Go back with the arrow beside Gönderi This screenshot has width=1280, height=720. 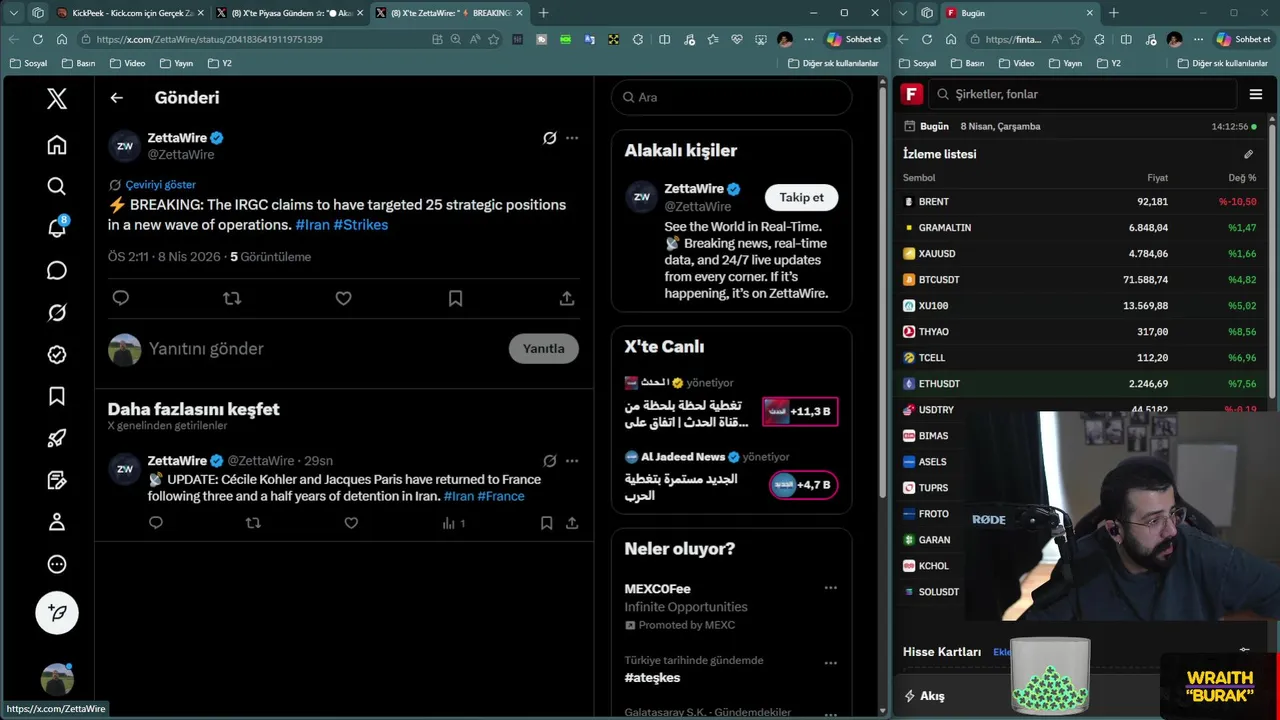click(117, 98)
